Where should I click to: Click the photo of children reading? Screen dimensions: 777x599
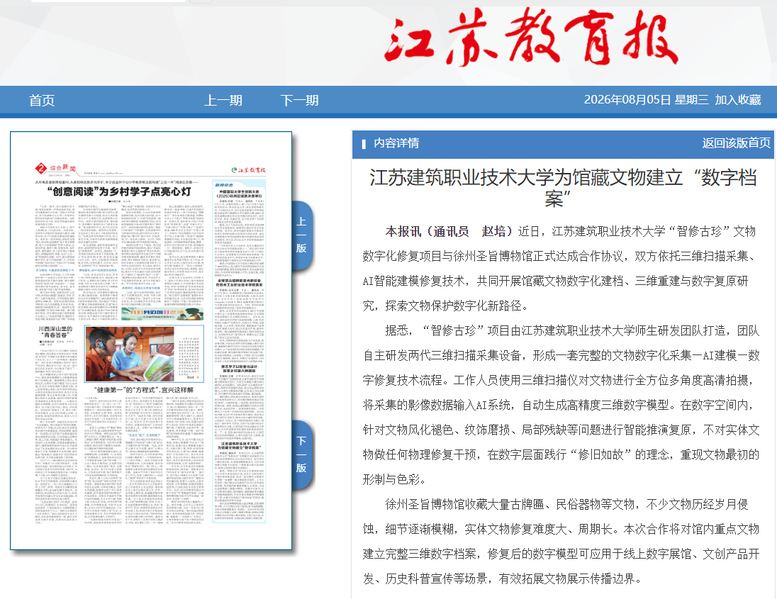pyautogui.click(x=130, y=354)
